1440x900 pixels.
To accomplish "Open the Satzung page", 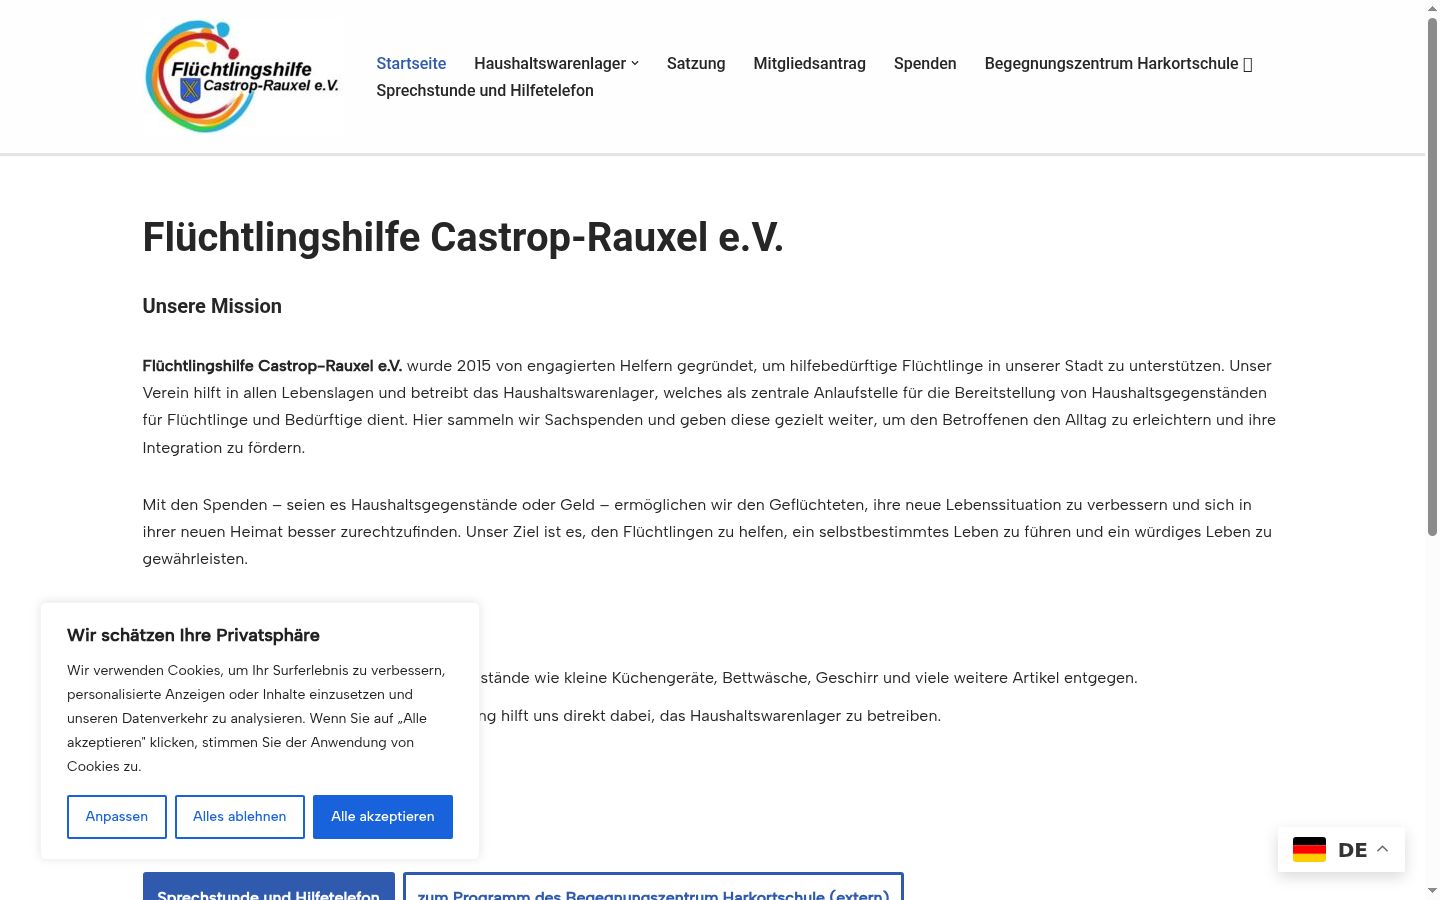I will (x=696, y=63).
